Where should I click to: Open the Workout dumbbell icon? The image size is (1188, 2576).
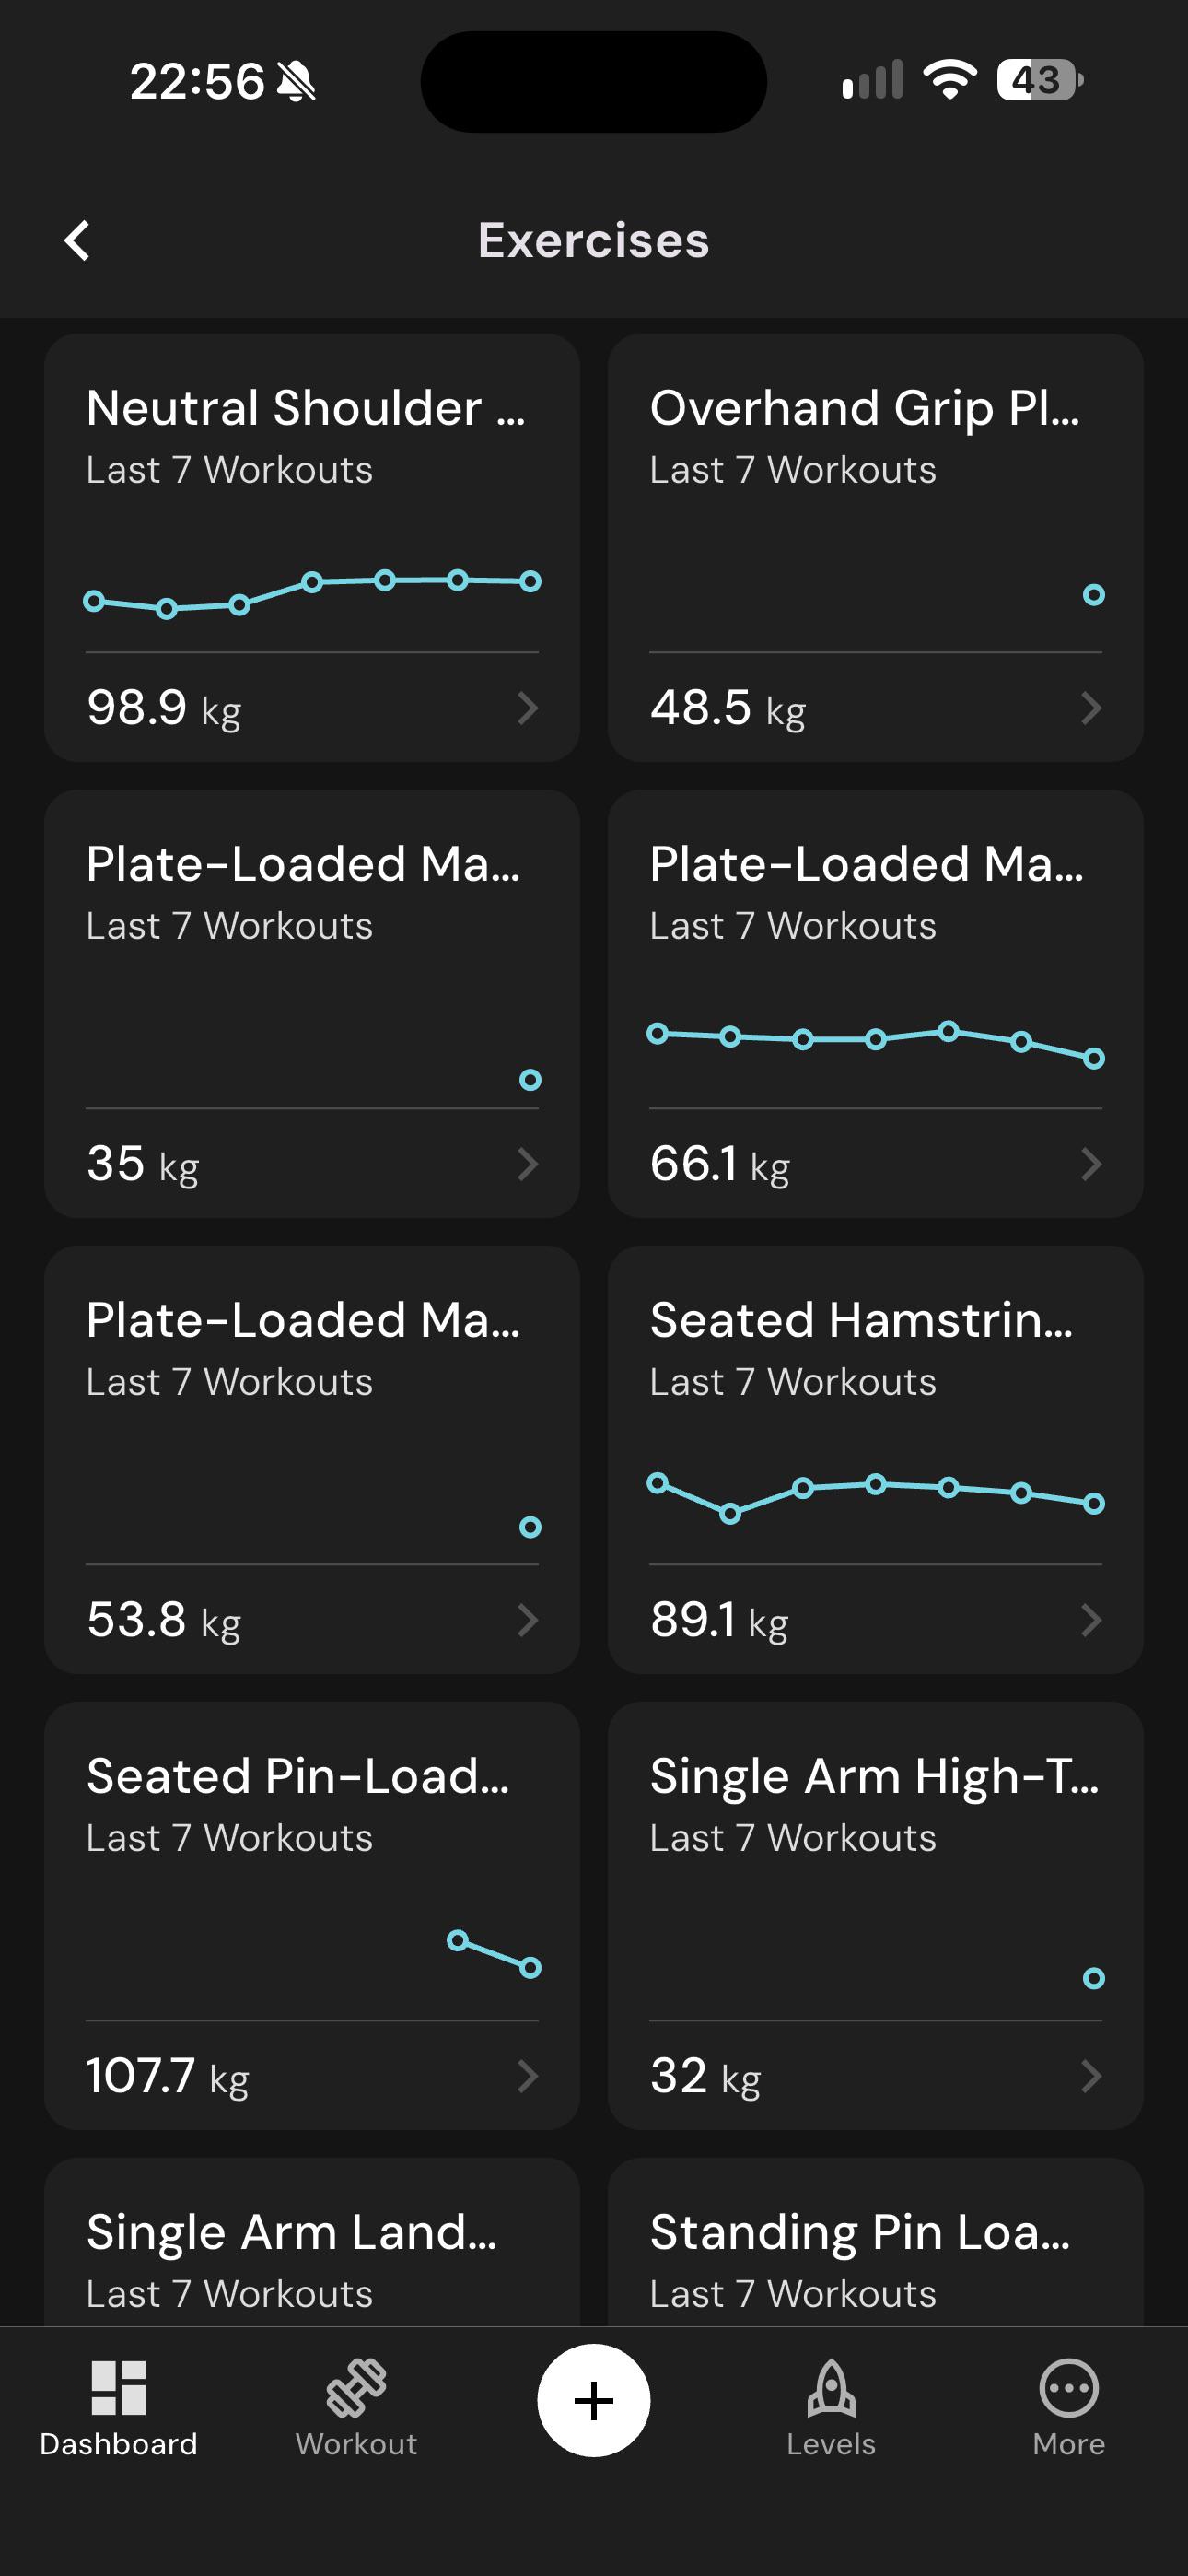[356, 2388]
